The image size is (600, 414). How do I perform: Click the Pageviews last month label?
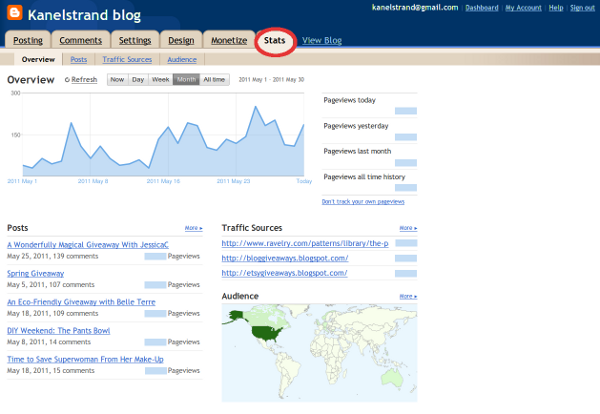[357, 152]
